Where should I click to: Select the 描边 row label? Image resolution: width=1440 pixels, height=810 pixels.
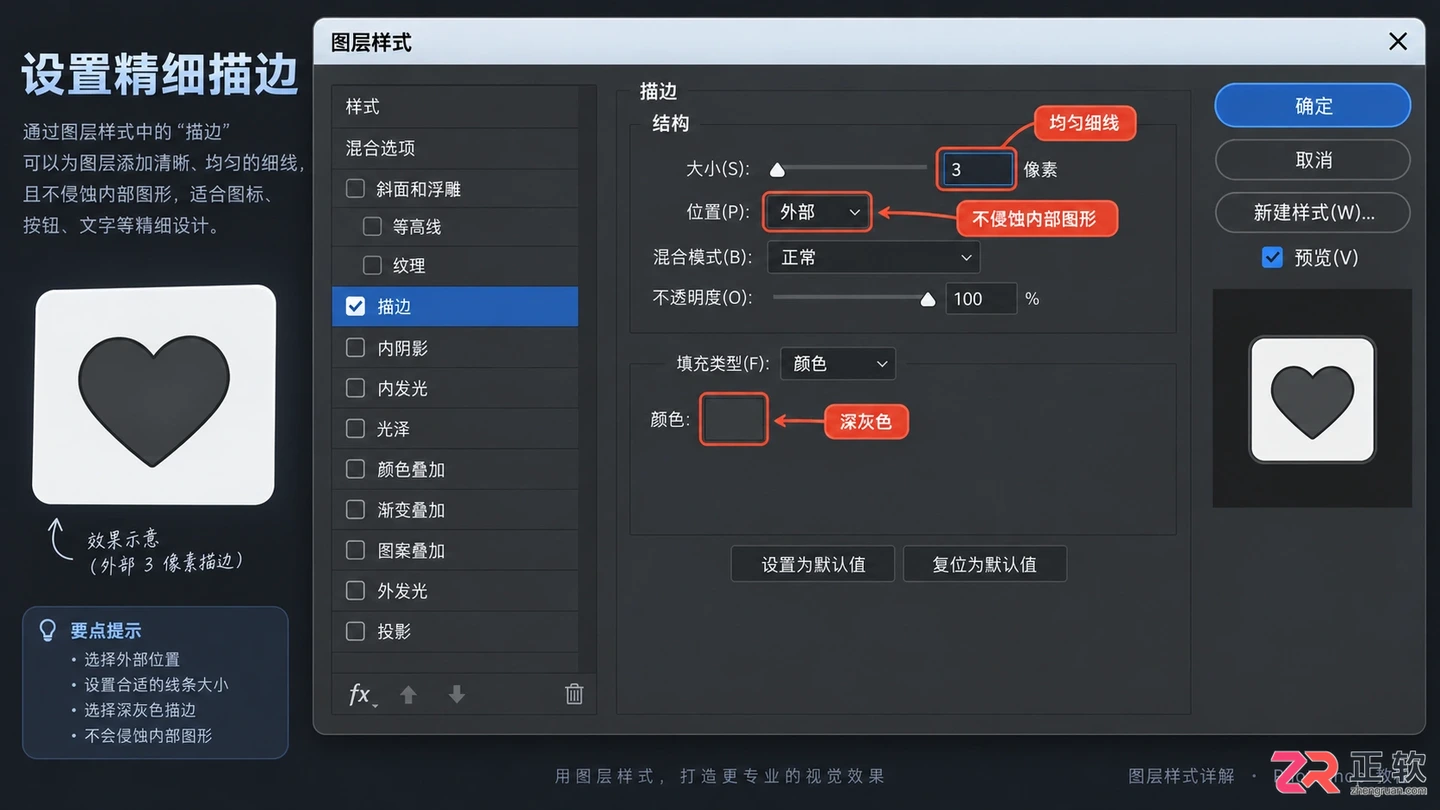[394, 307]
